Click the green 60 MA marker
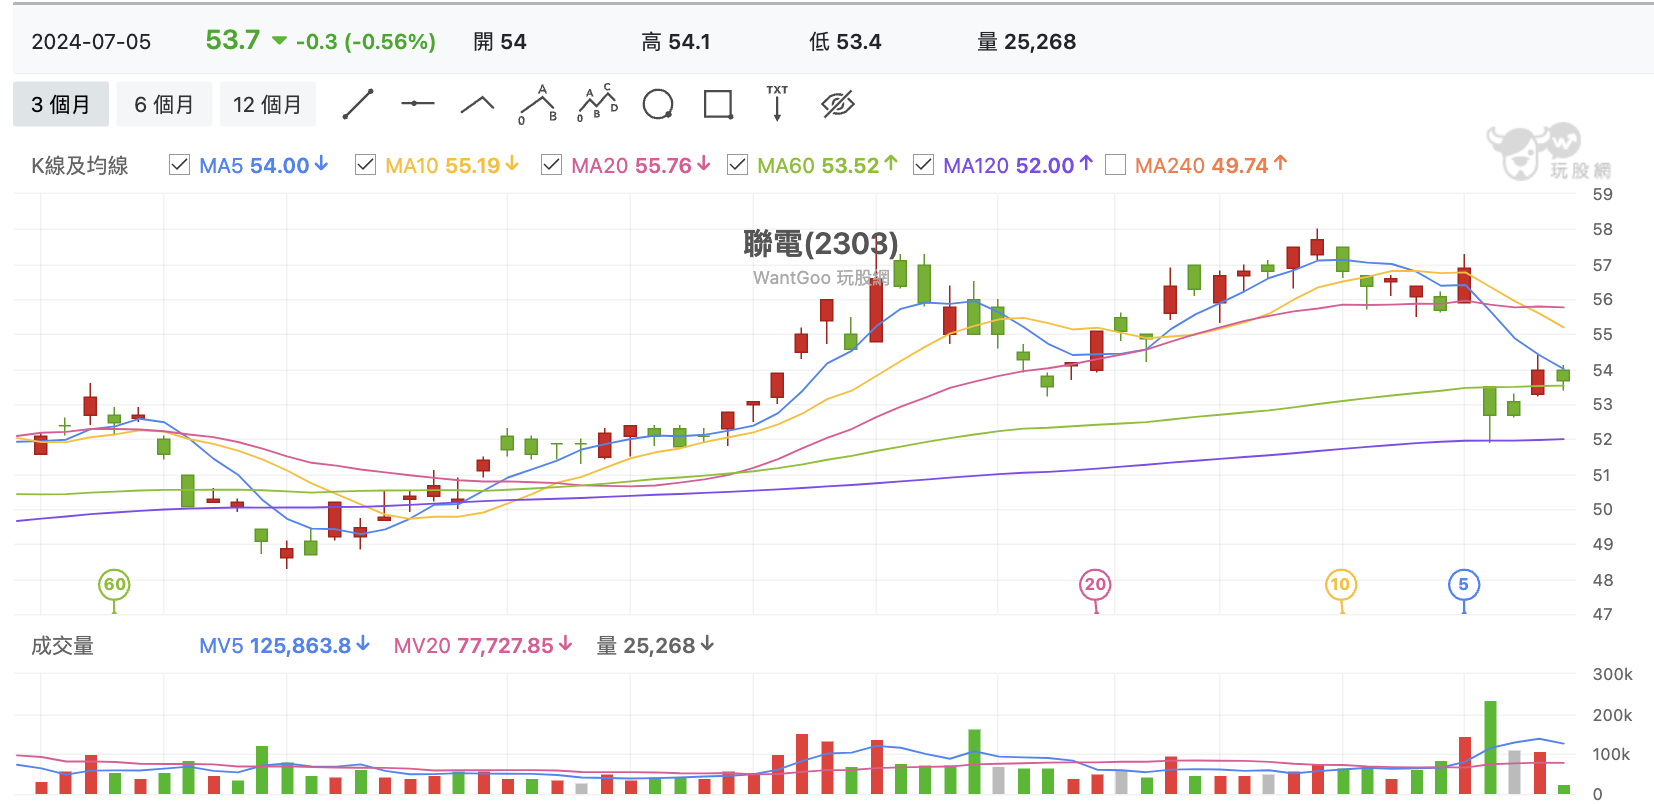The width and height of the screenshot is (1654, 804). coord(115,585)
